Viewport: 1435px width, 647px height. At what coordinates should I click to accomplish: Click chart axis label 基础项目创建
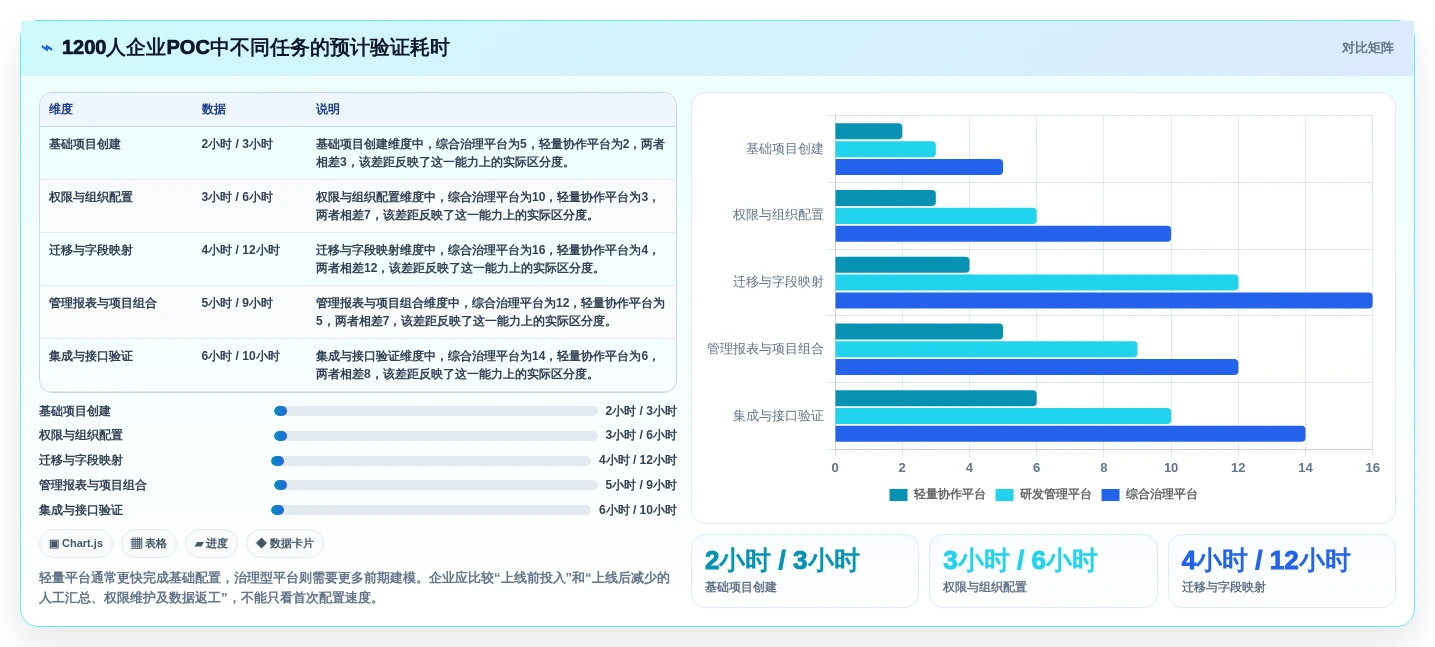(x=785, y=149)
